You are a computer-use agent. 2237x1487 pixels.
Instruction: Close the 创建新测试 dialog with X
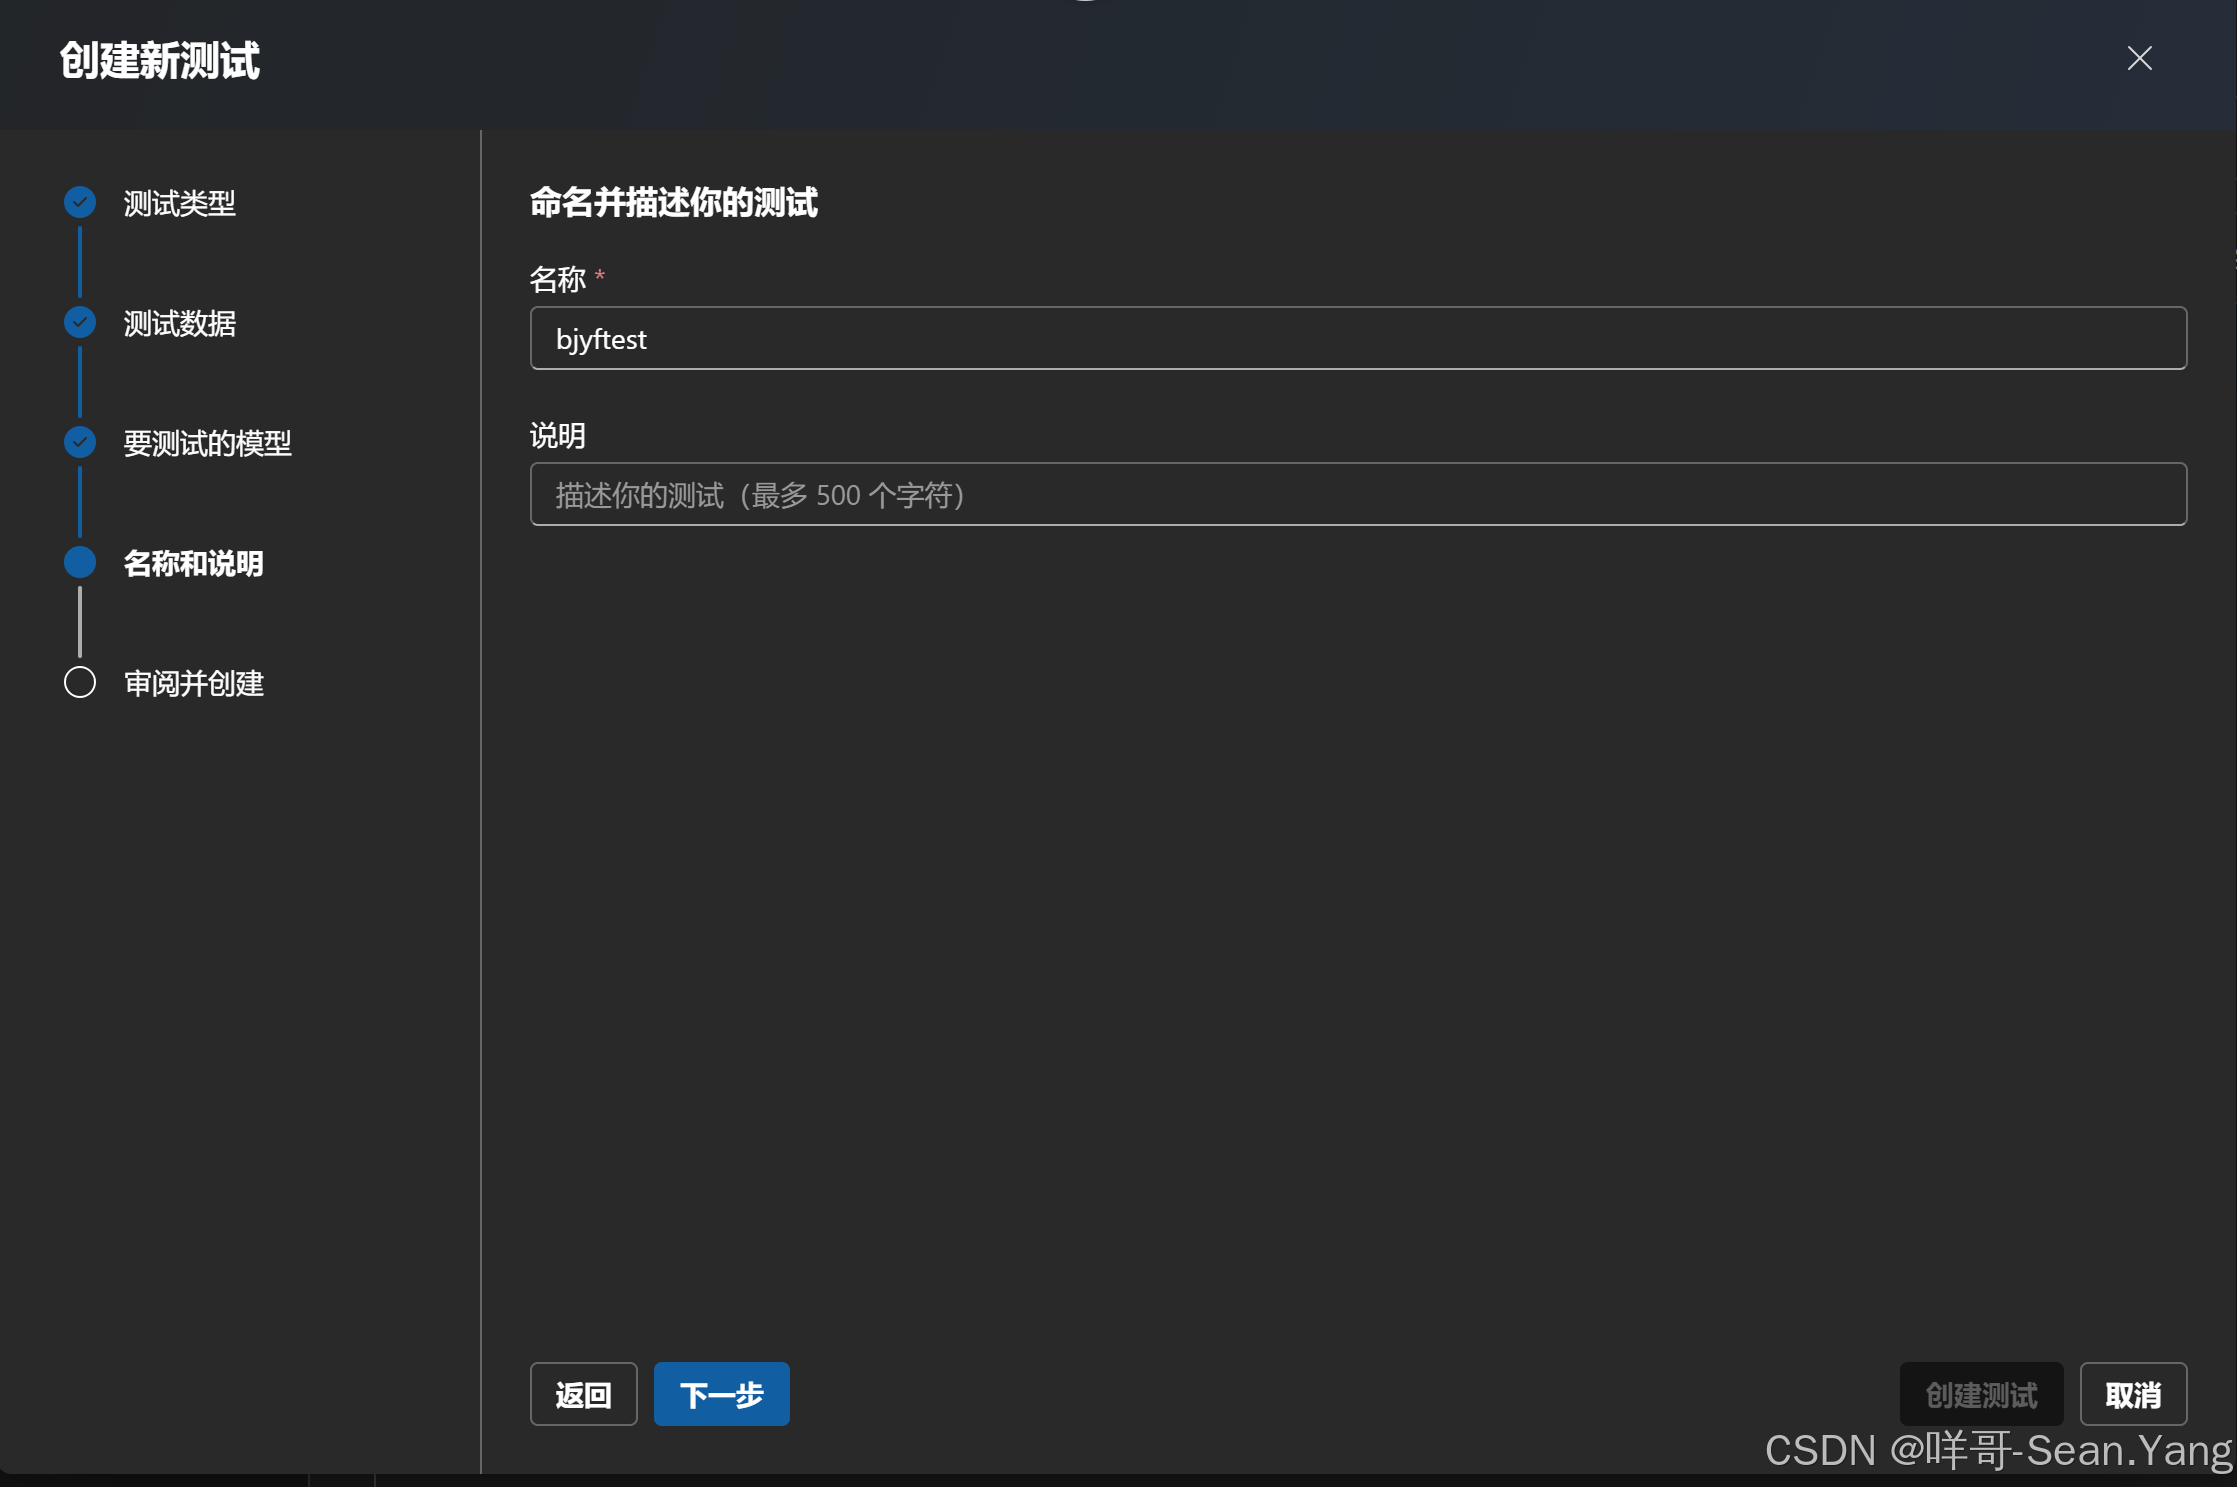2139,59
